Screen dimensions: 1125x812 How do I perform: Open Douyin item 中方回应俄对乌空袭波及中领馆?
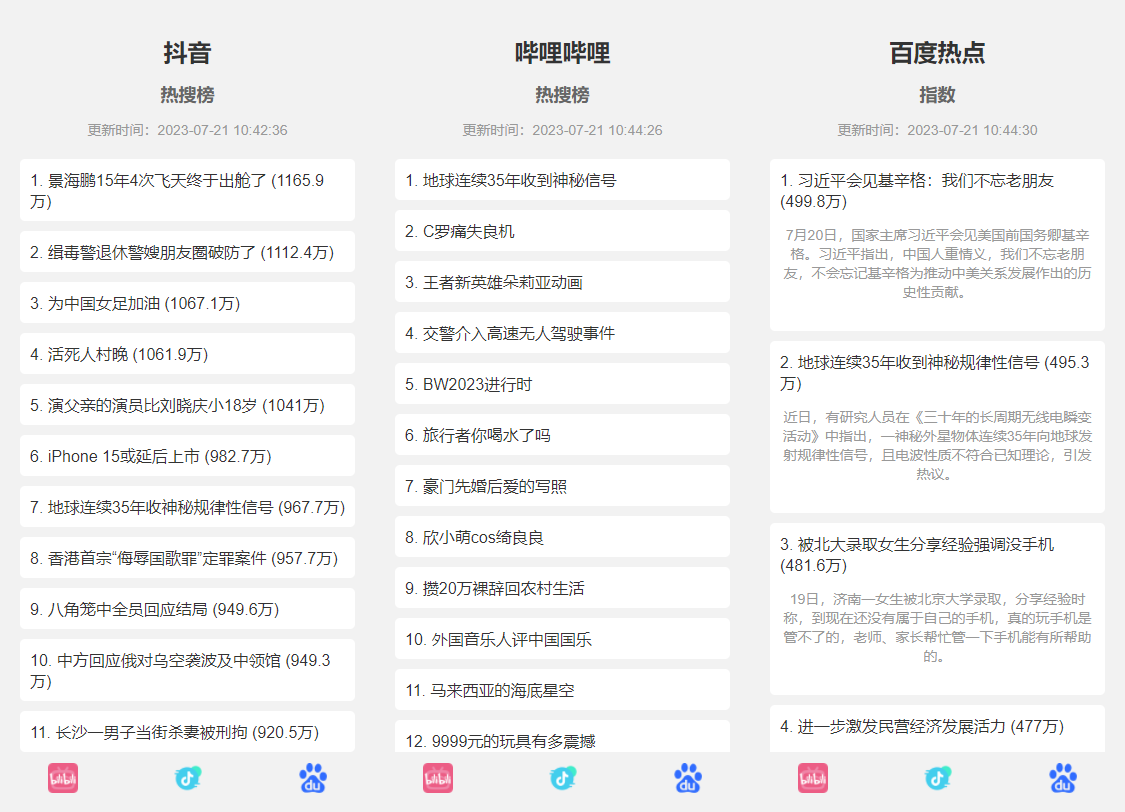tap(187, 670)
